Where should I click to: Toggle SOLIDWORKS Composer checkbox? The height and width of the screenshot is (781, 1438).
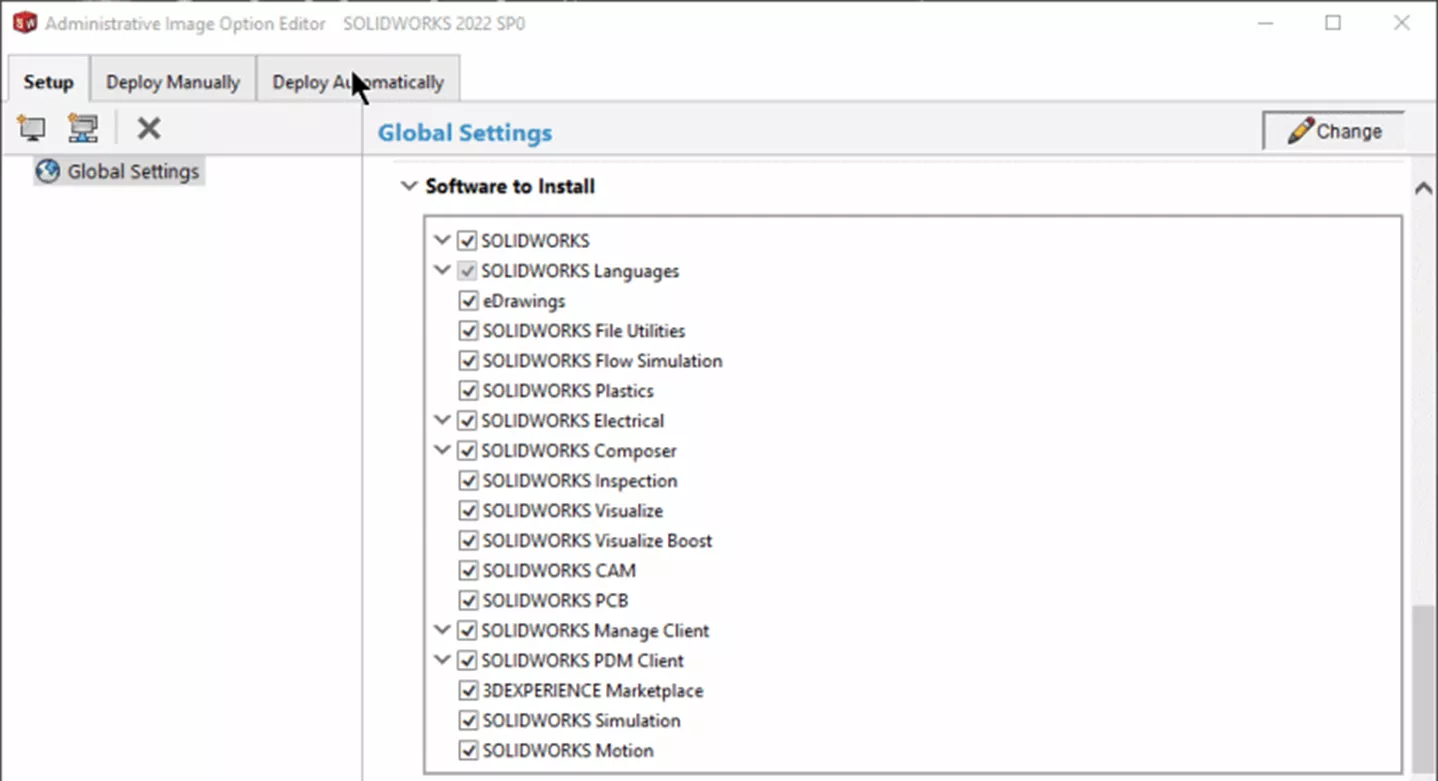467,451
